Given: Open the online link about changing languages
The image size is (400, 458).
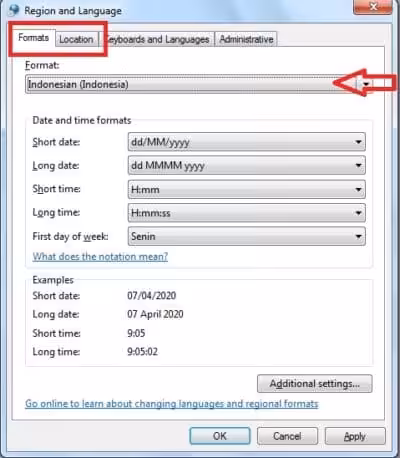Looking at the screenshot, I should tap(172, 404).
